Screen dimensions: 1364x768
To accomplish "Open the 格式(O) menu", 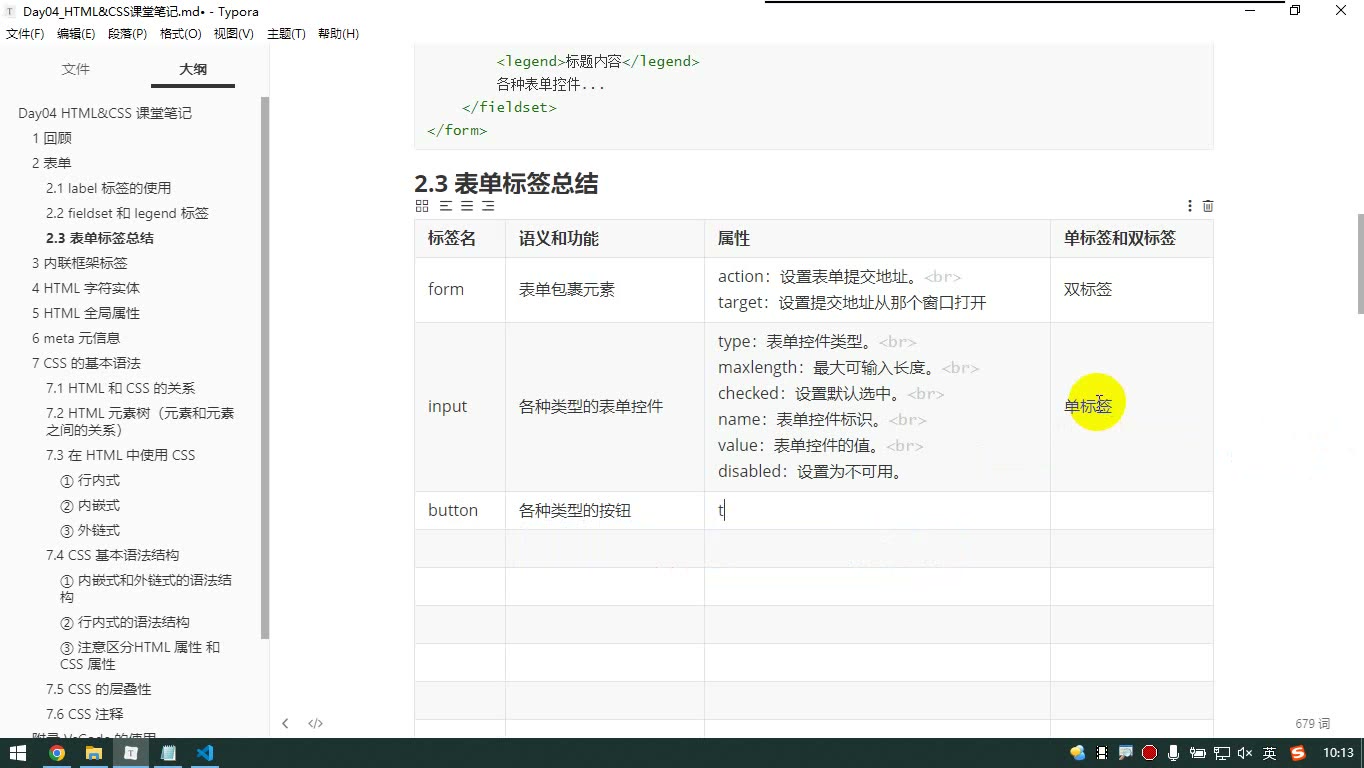I will point(181,34).
